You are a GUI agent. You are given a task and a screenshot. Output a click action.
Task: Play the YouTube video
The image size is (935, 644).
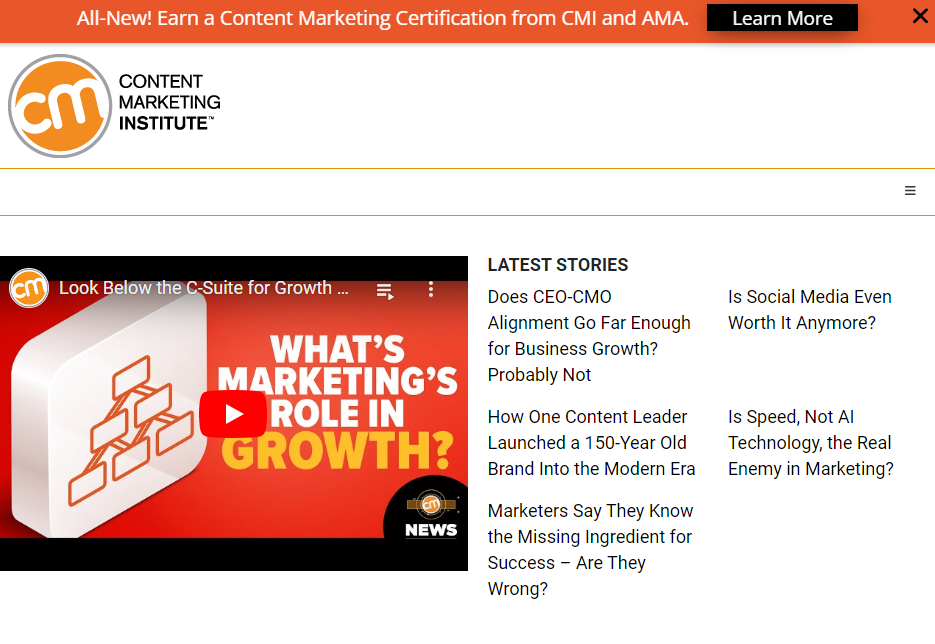pos(233,414)
